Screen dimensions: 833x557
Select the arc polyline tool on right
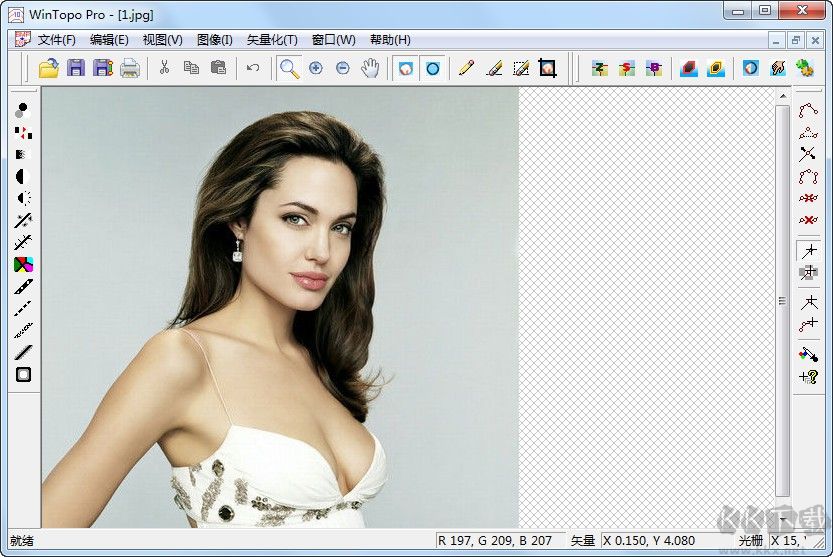pos(808,176)
